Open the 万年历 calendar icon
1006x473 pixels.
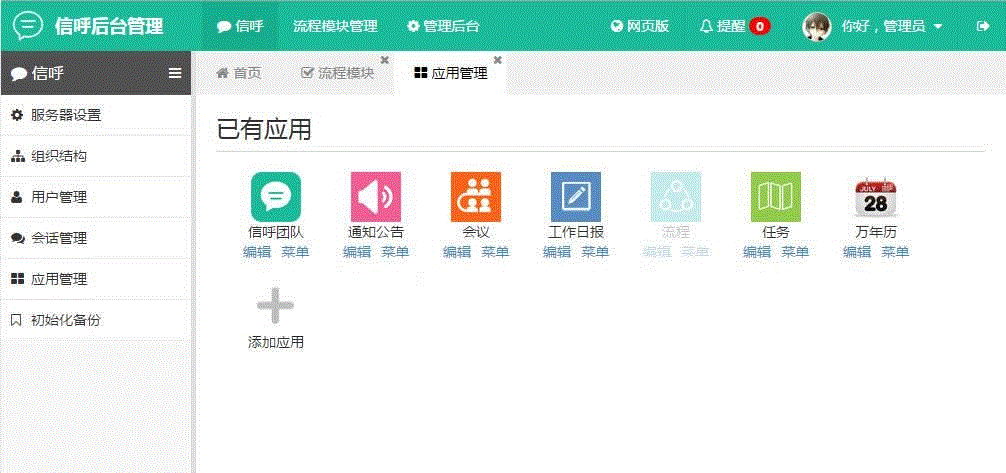click(876, 197)
